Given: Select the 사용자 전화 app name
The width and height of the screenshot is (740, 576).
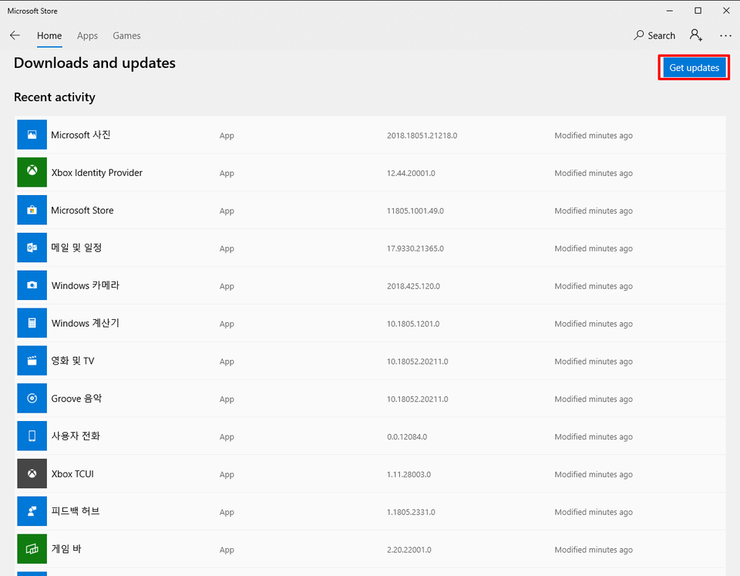Looking at the screenshot, I should point(76,436).
